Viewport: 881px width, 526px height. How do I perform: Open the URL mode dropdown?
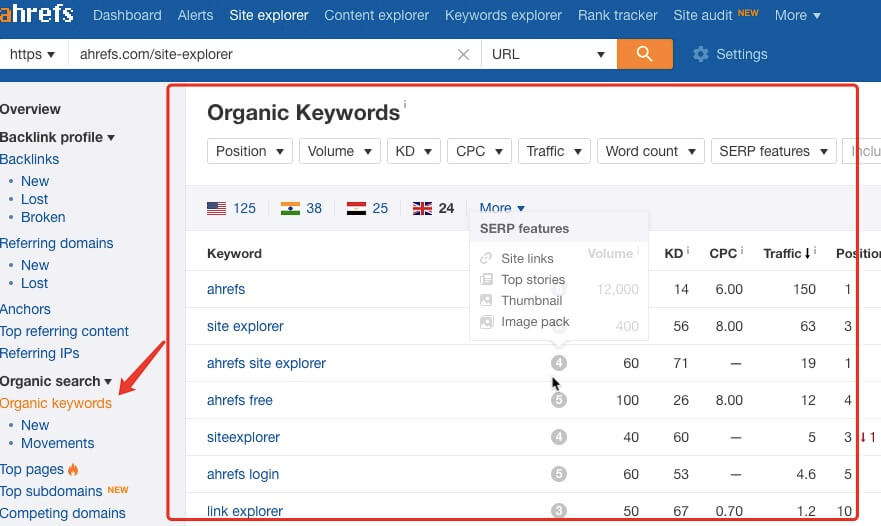click(548, 55)
